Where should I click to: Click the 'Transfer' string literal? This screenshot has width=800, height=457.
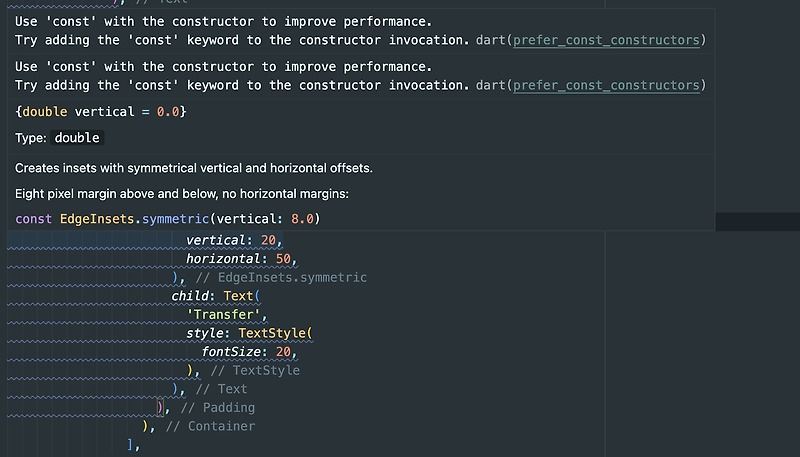point(223,315)
